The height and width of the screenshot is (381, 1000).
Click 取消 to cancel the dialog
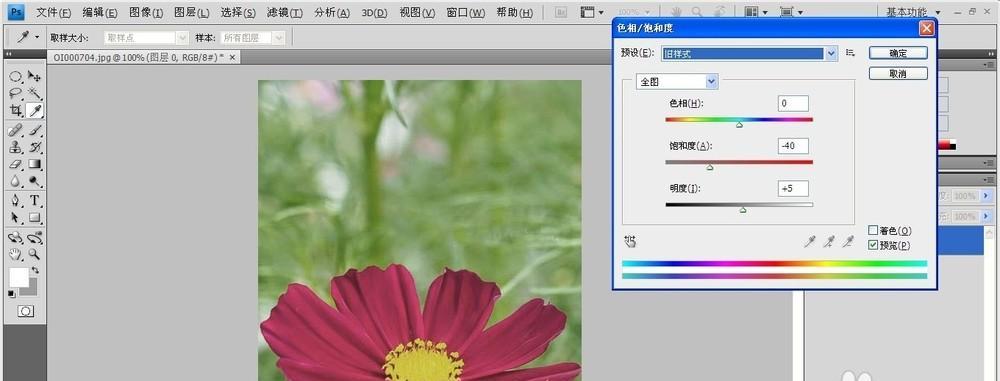pos(898,73)
